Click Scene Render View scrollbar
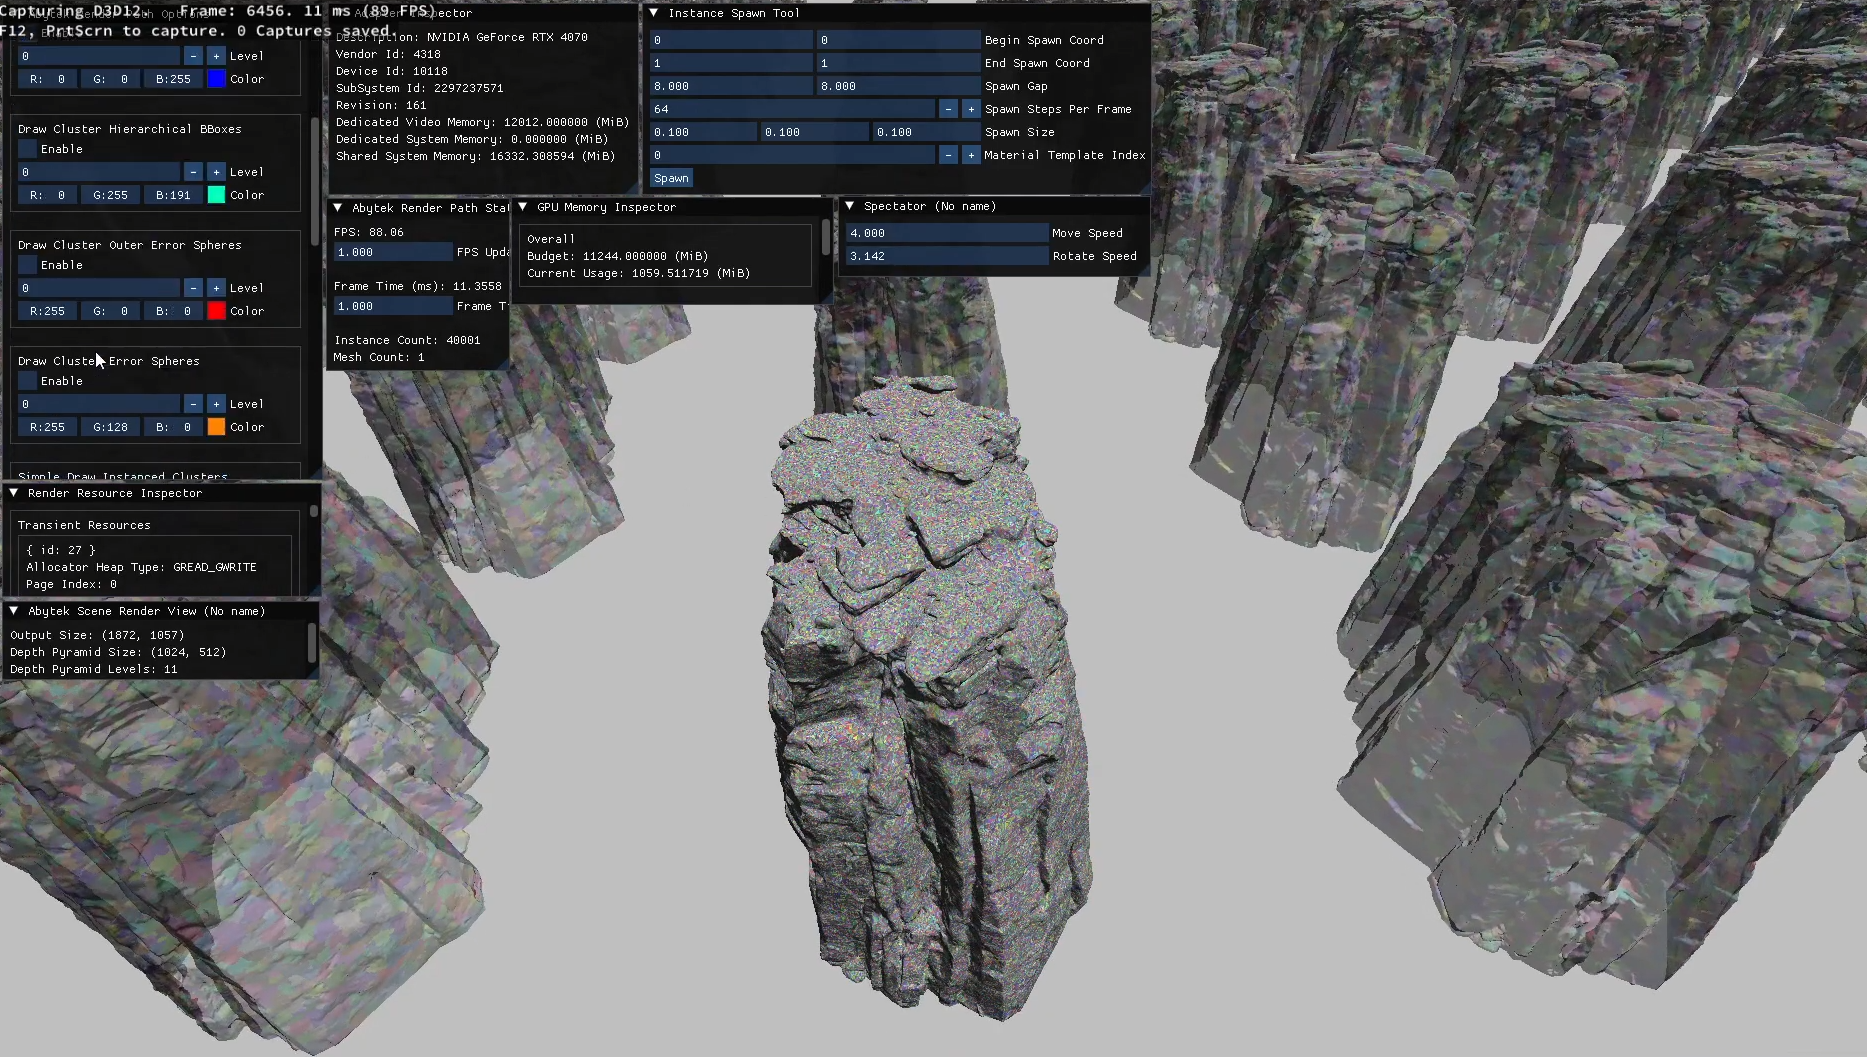Viewport: 1867px width, 1057px height. tap(312, 643)
